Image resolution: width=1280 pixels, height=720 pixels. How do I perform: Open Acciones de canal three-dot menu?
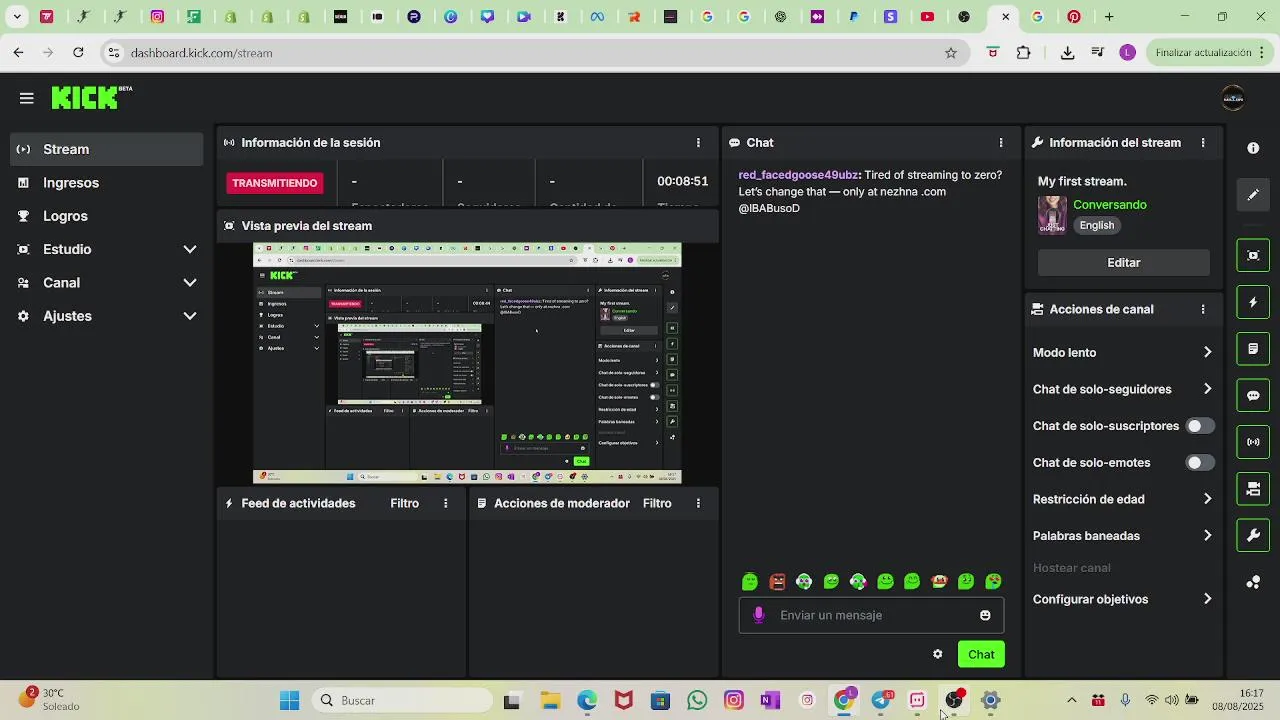(1203, 310)
